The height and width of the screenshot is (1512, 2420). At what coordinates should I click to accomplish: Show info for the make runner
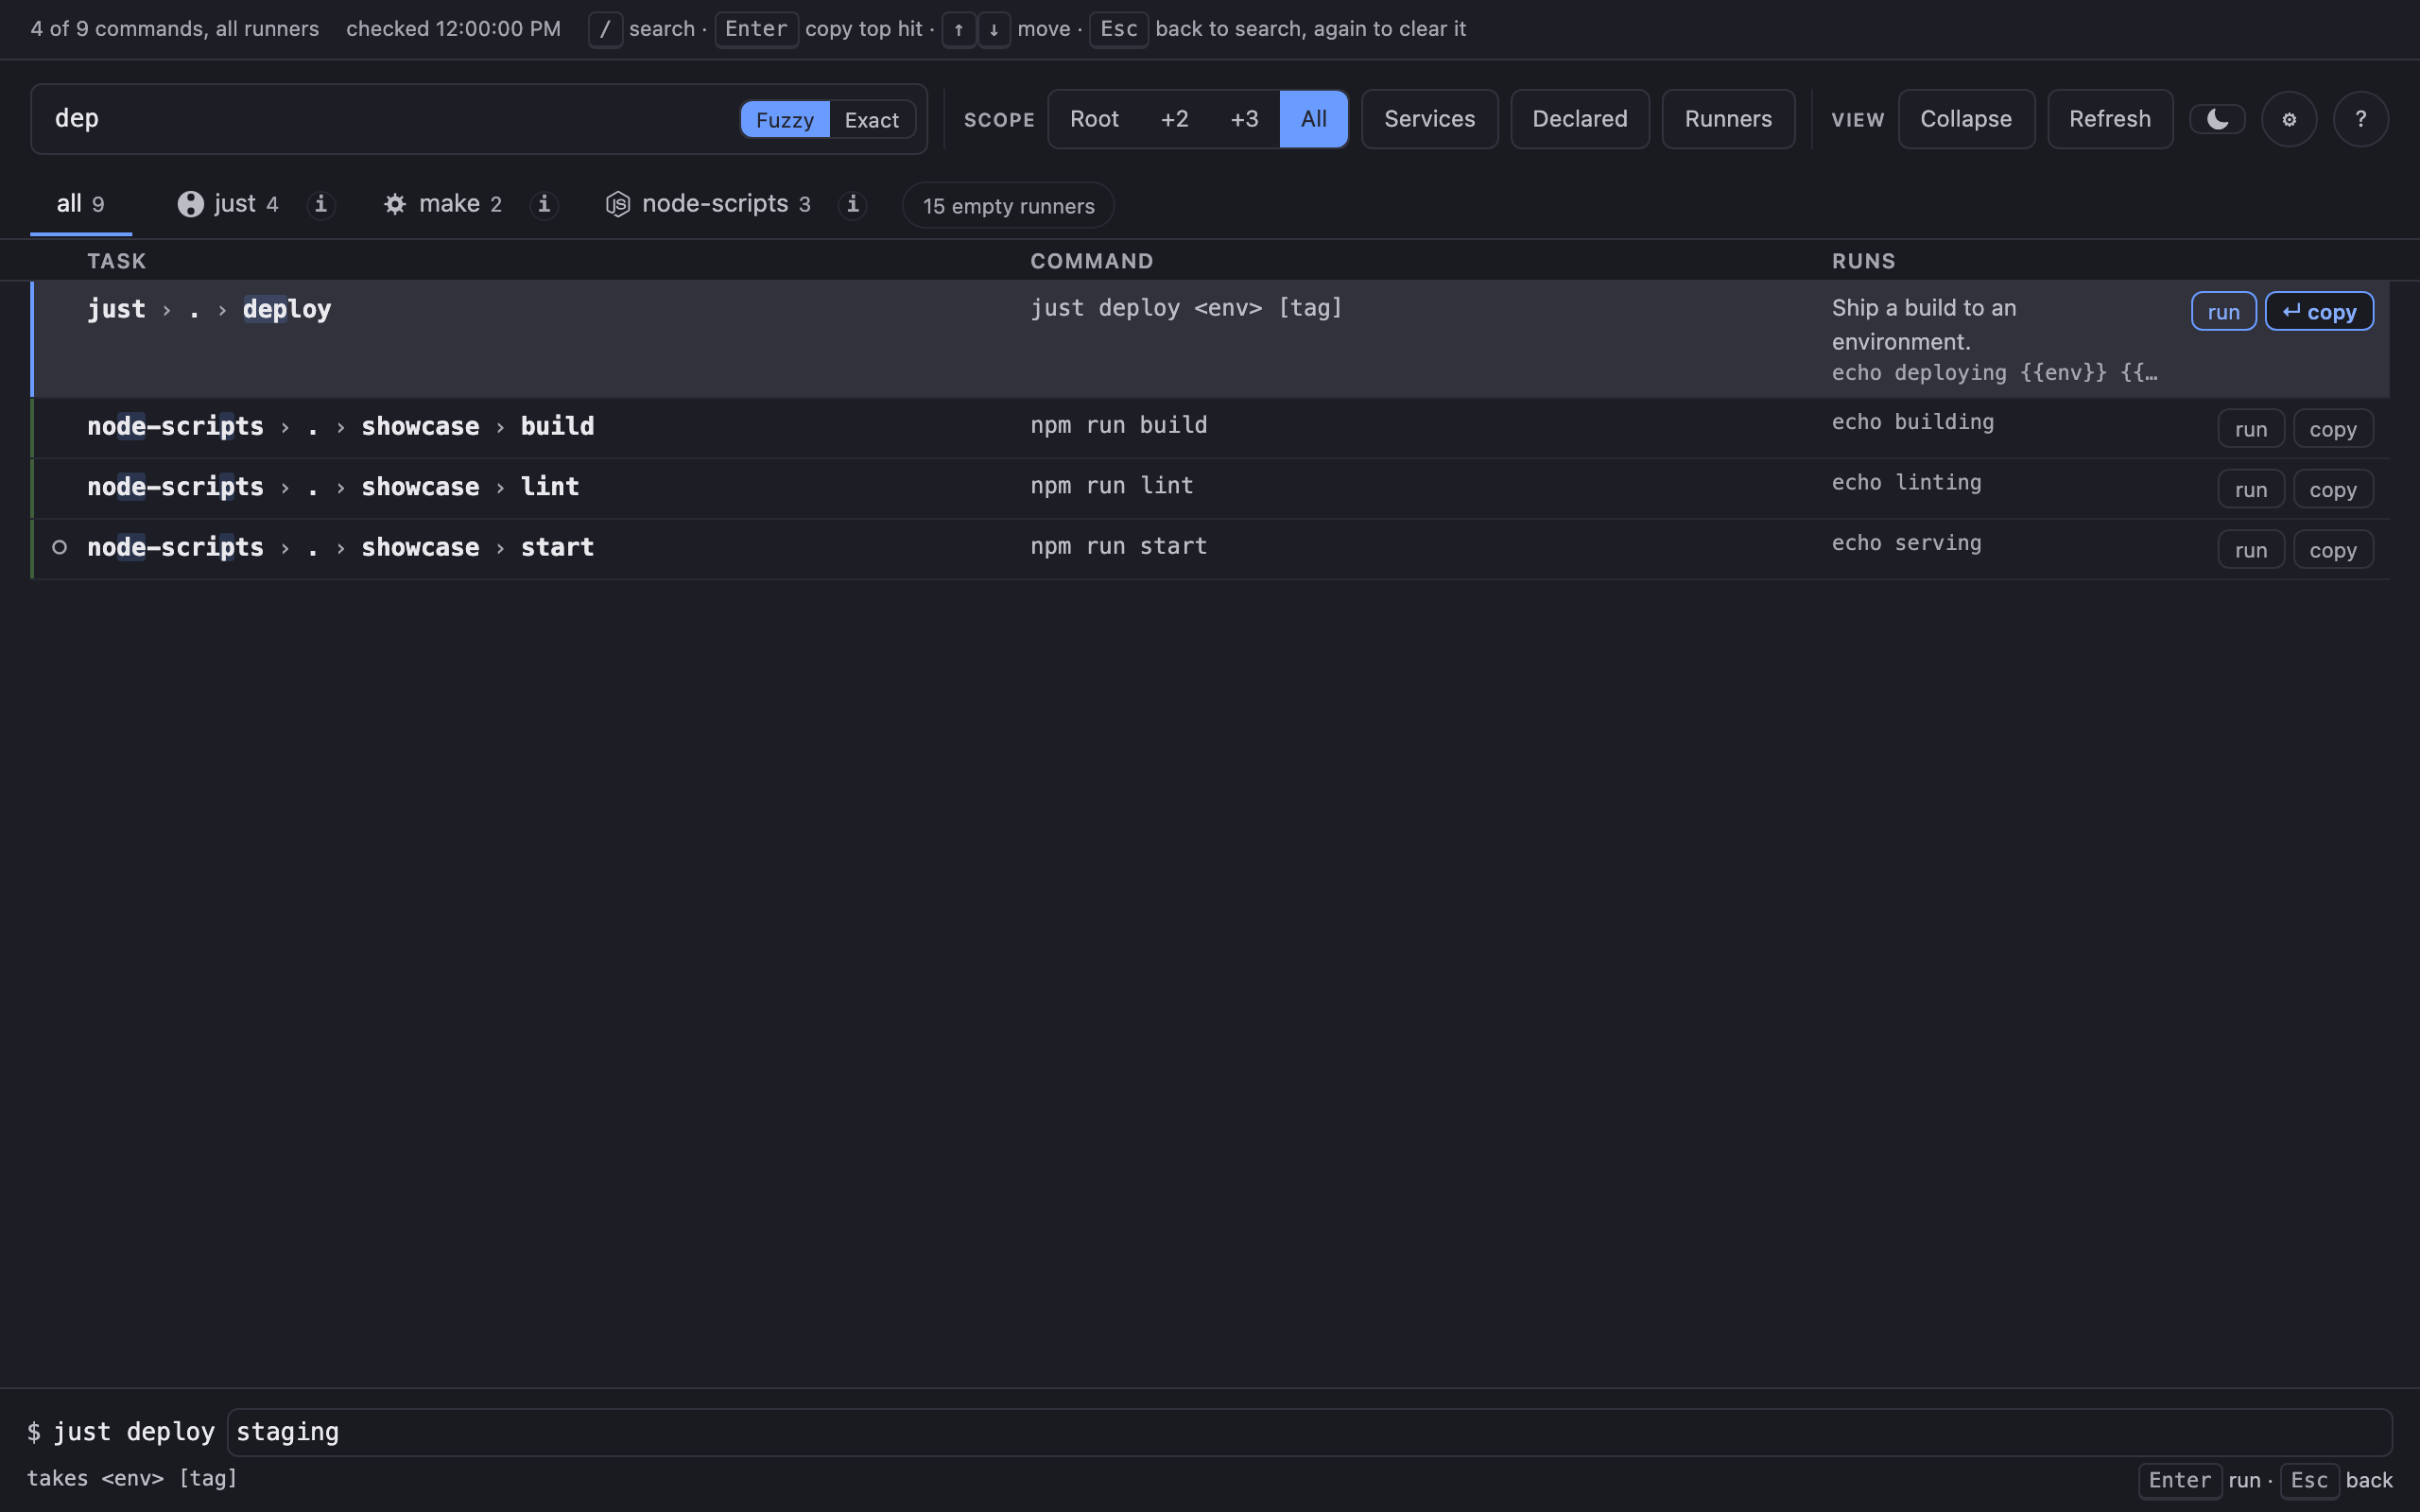[x=543, y=204]
